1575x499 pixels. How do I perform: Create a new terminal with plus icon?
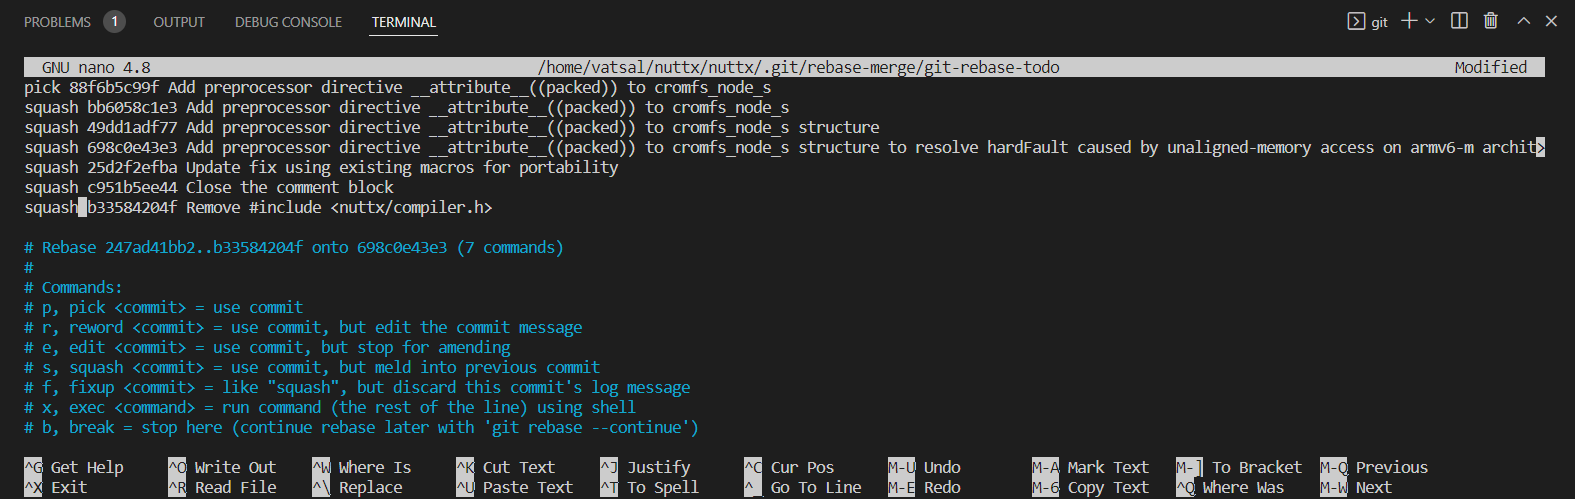1409,21
